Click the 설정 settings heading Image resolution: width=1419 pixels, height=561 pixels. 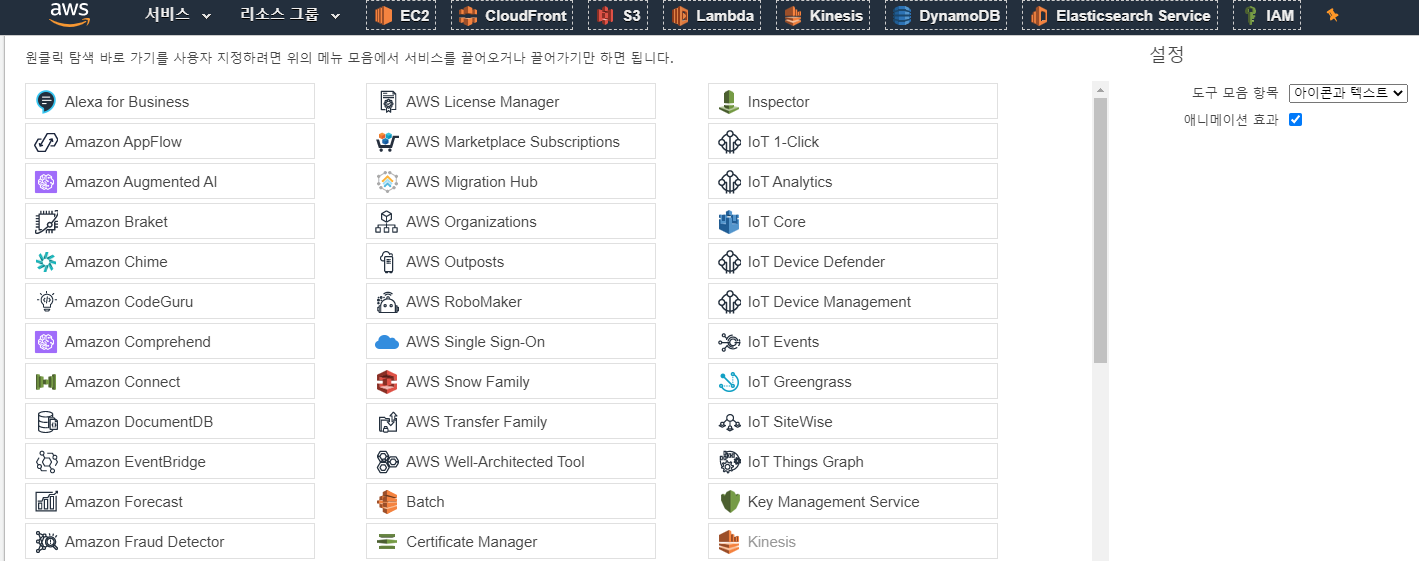1167,55
